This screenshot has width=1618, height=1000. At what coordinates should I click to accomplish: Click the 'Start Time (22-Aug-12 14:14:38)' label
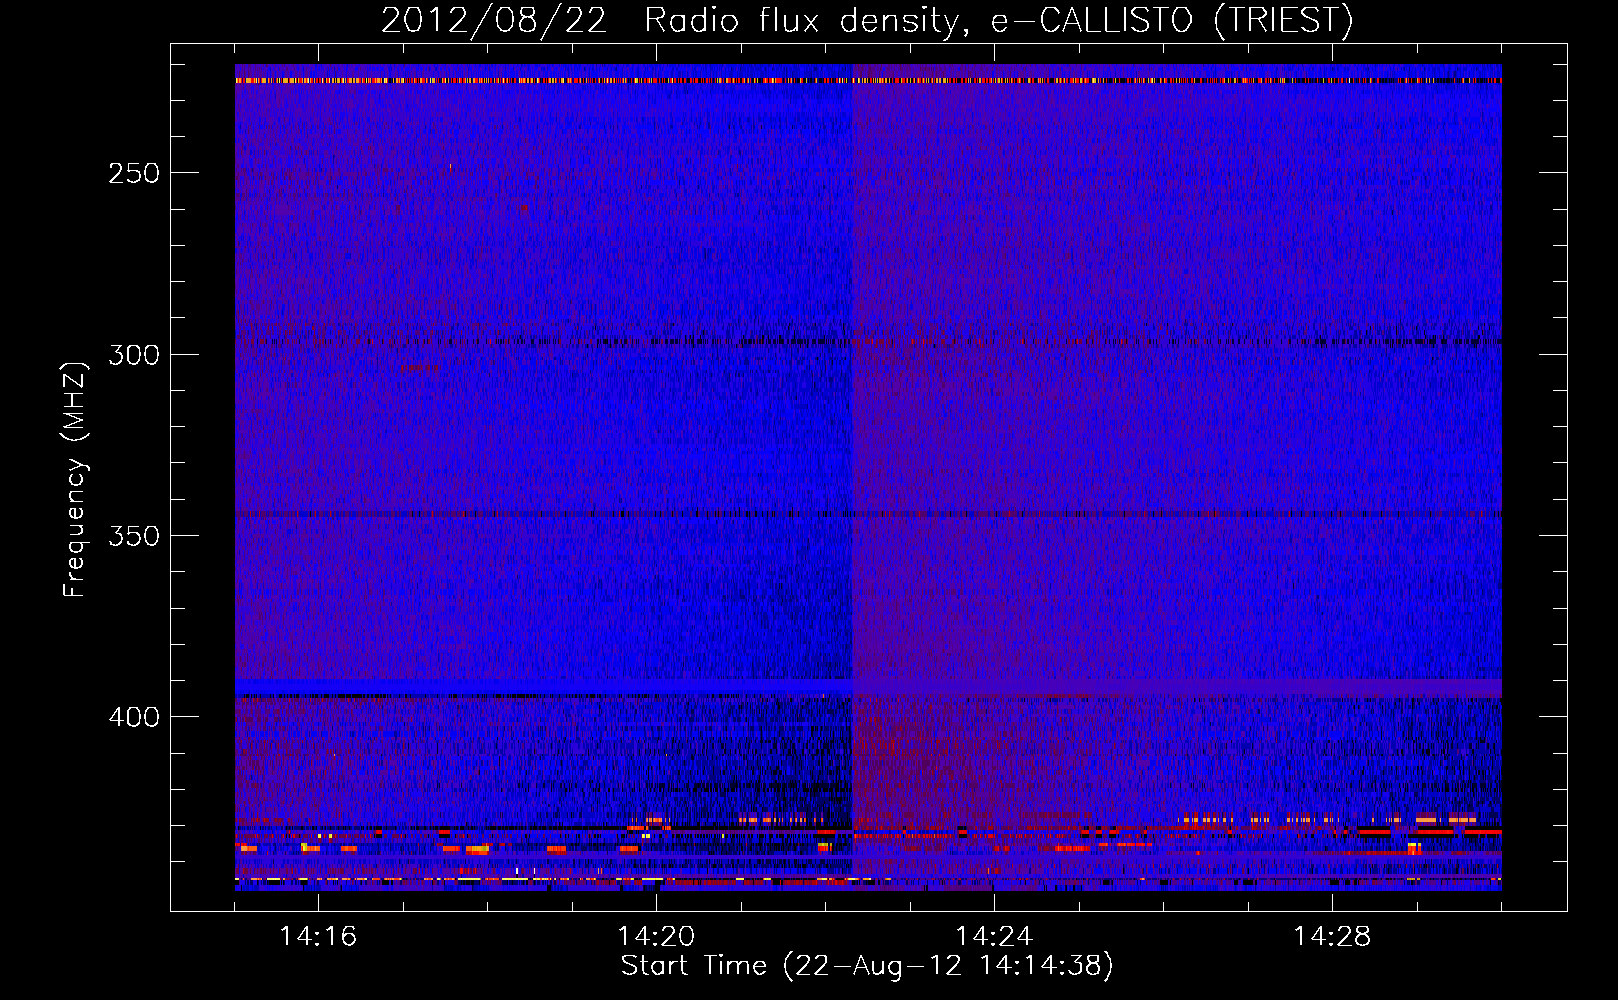pyautogui.click(x=867, y=966)
